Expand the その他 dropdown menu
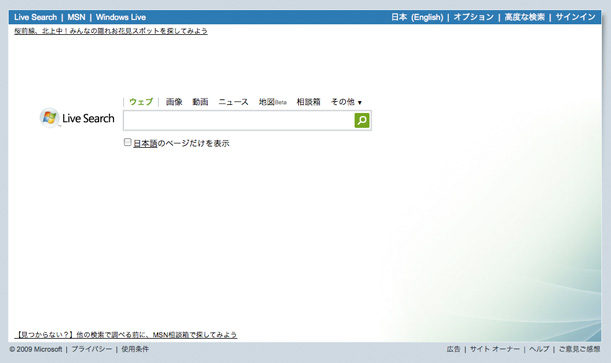 coord(346,102)
